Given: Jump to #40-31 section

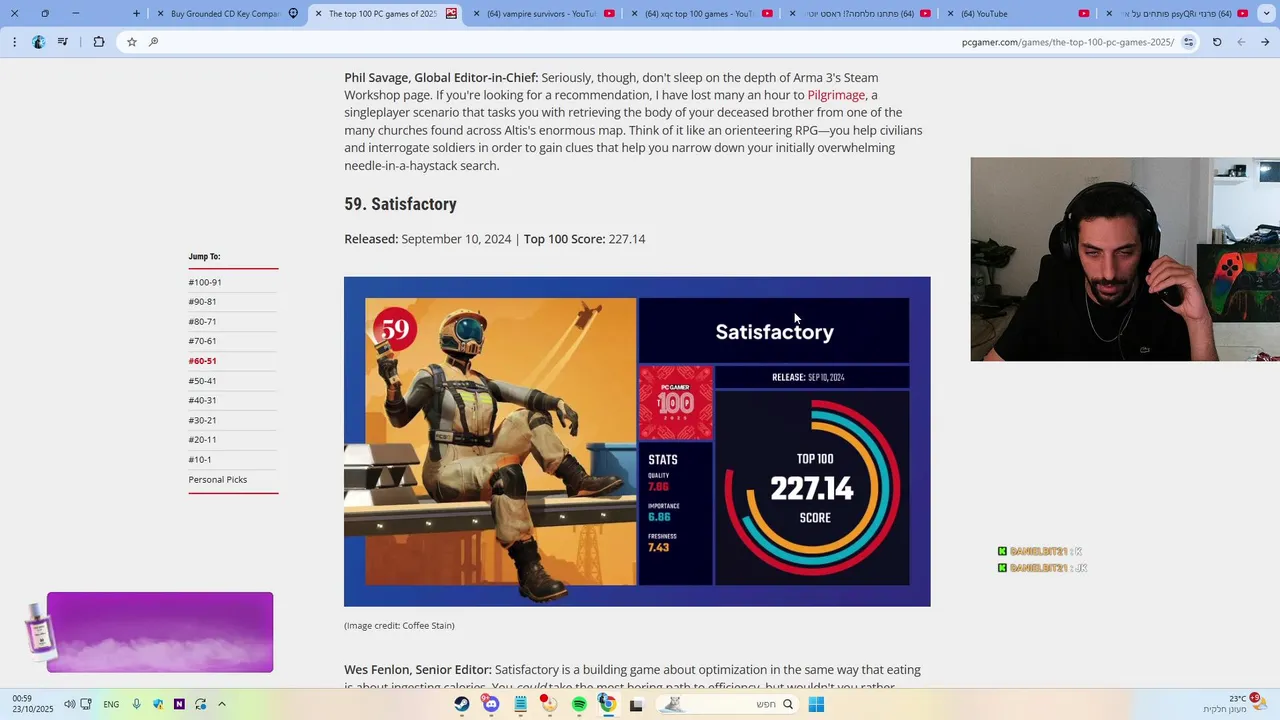Looking at the screenshot, I should pyautogui.click(x=202, y=400).
